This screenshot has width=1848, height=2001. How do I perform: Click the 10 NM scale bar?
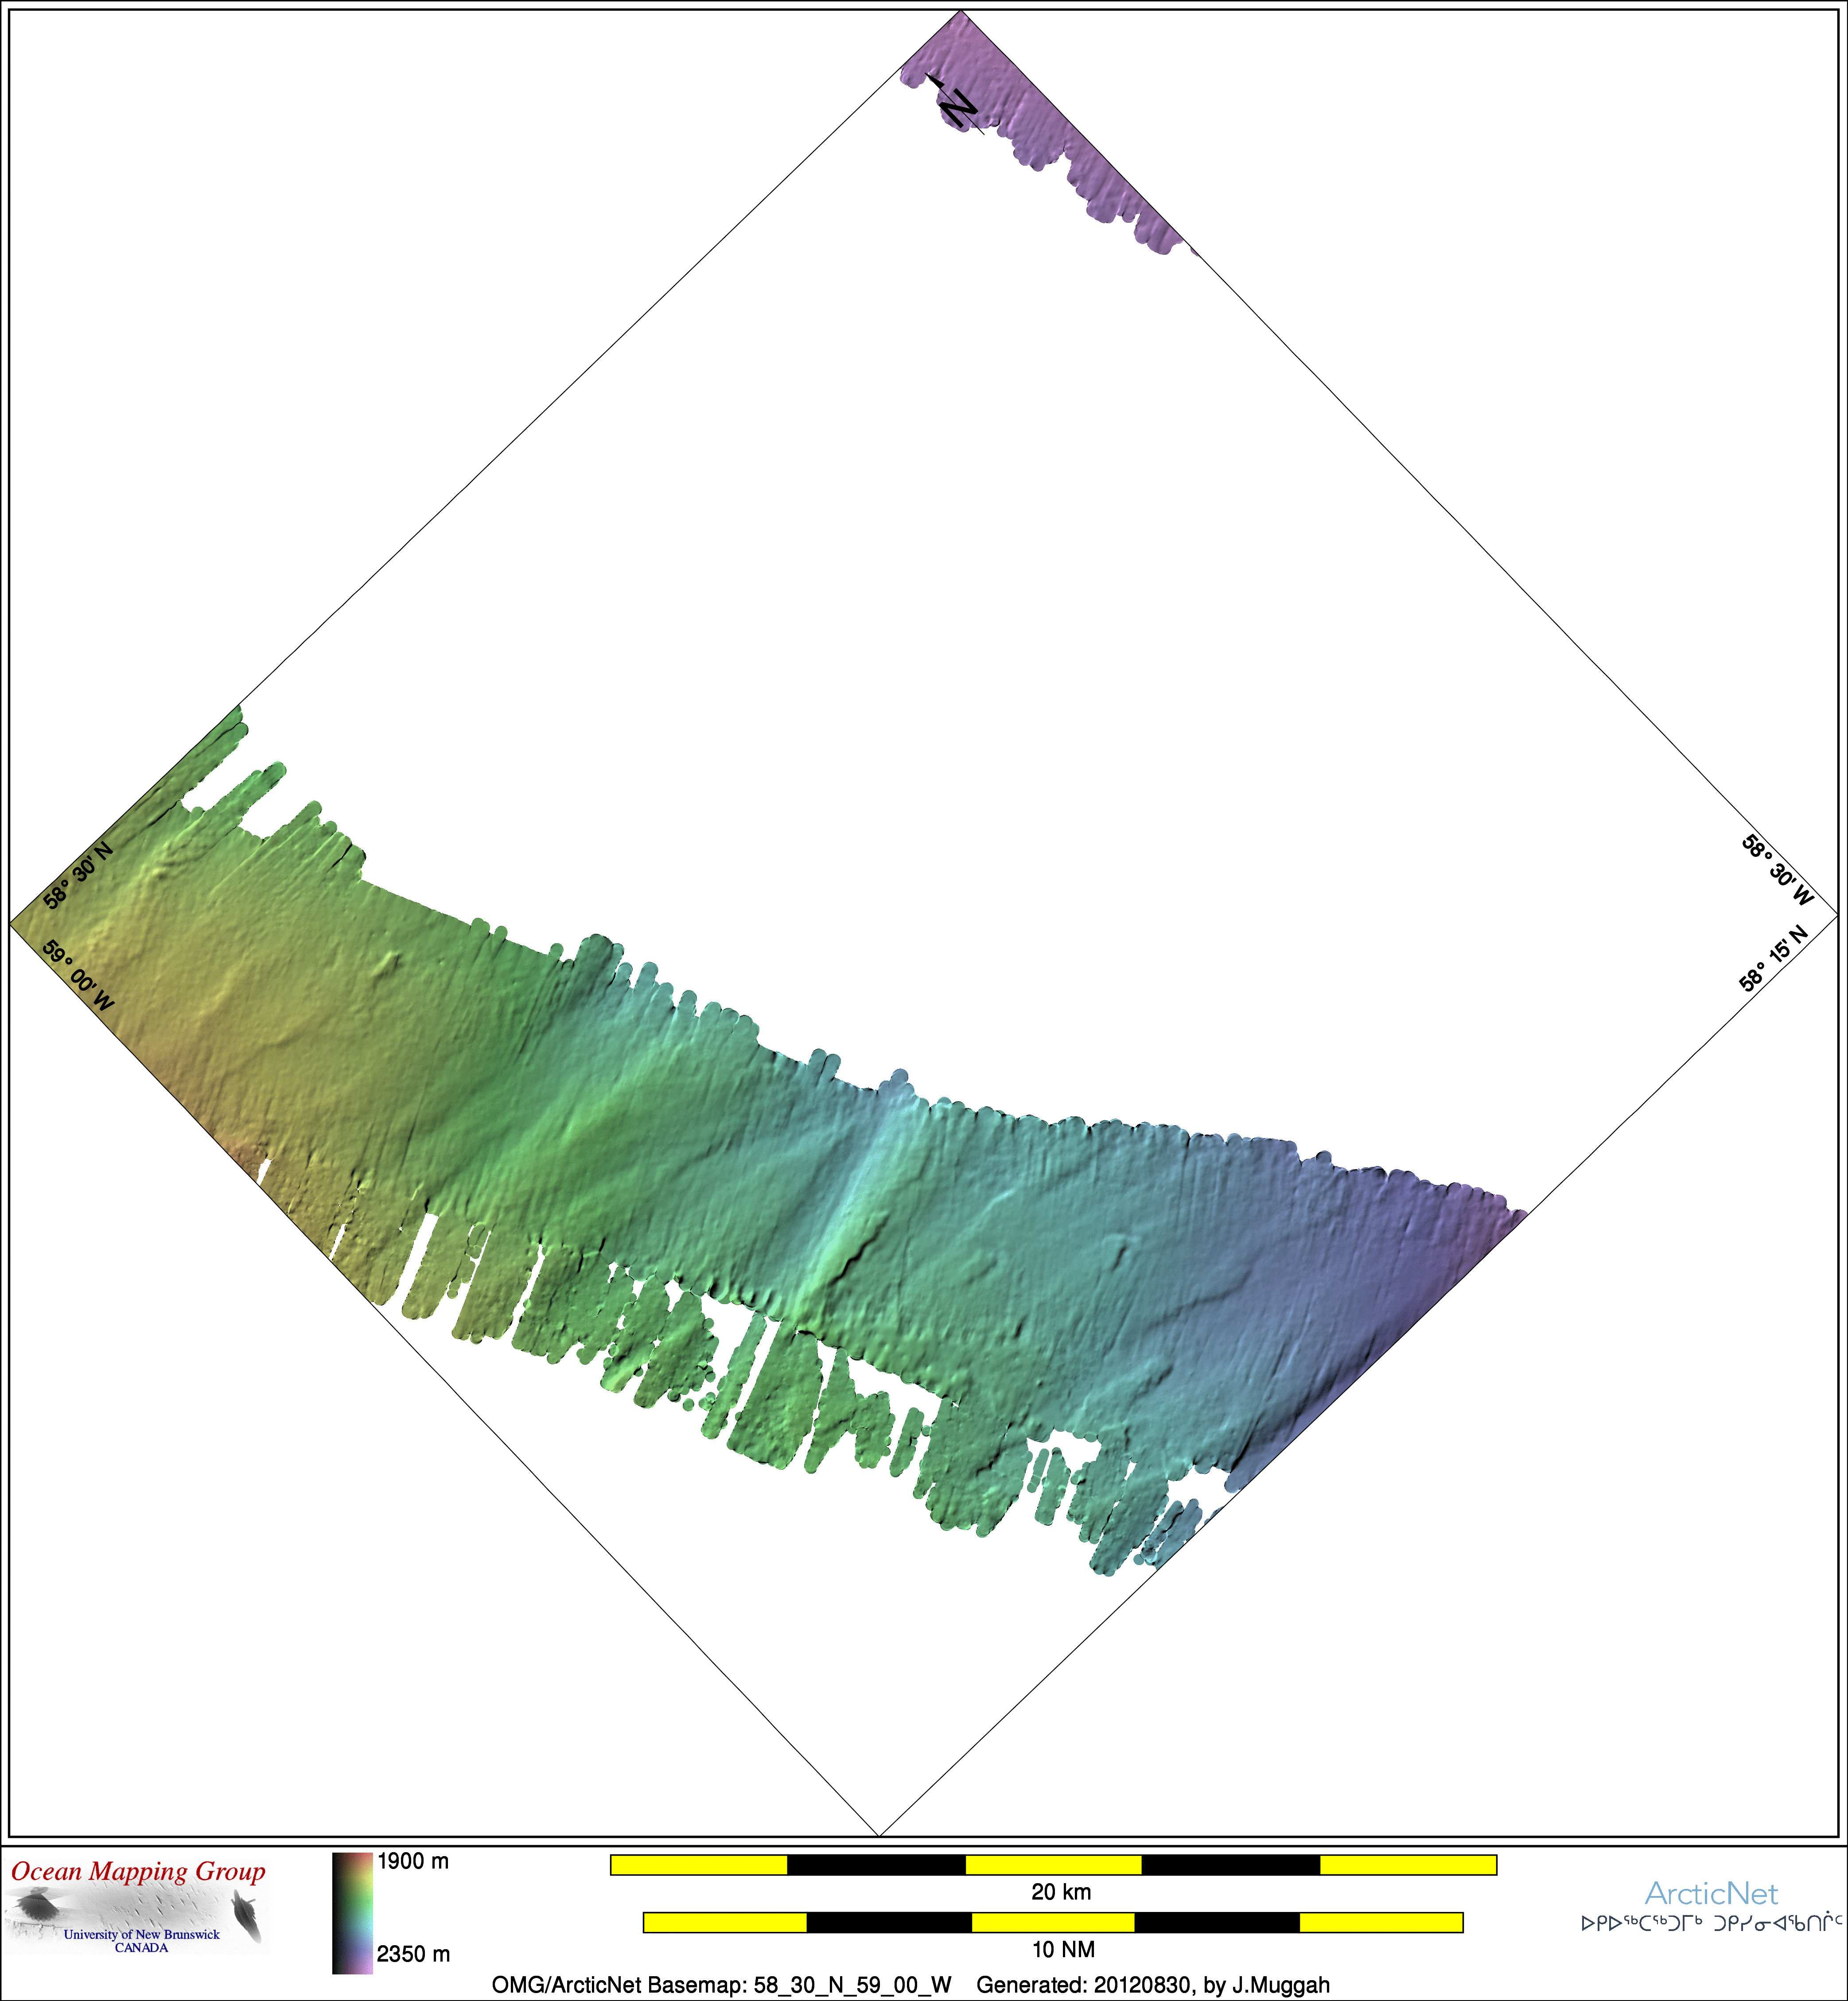pyautogui.click(x=1053, y=1922)
